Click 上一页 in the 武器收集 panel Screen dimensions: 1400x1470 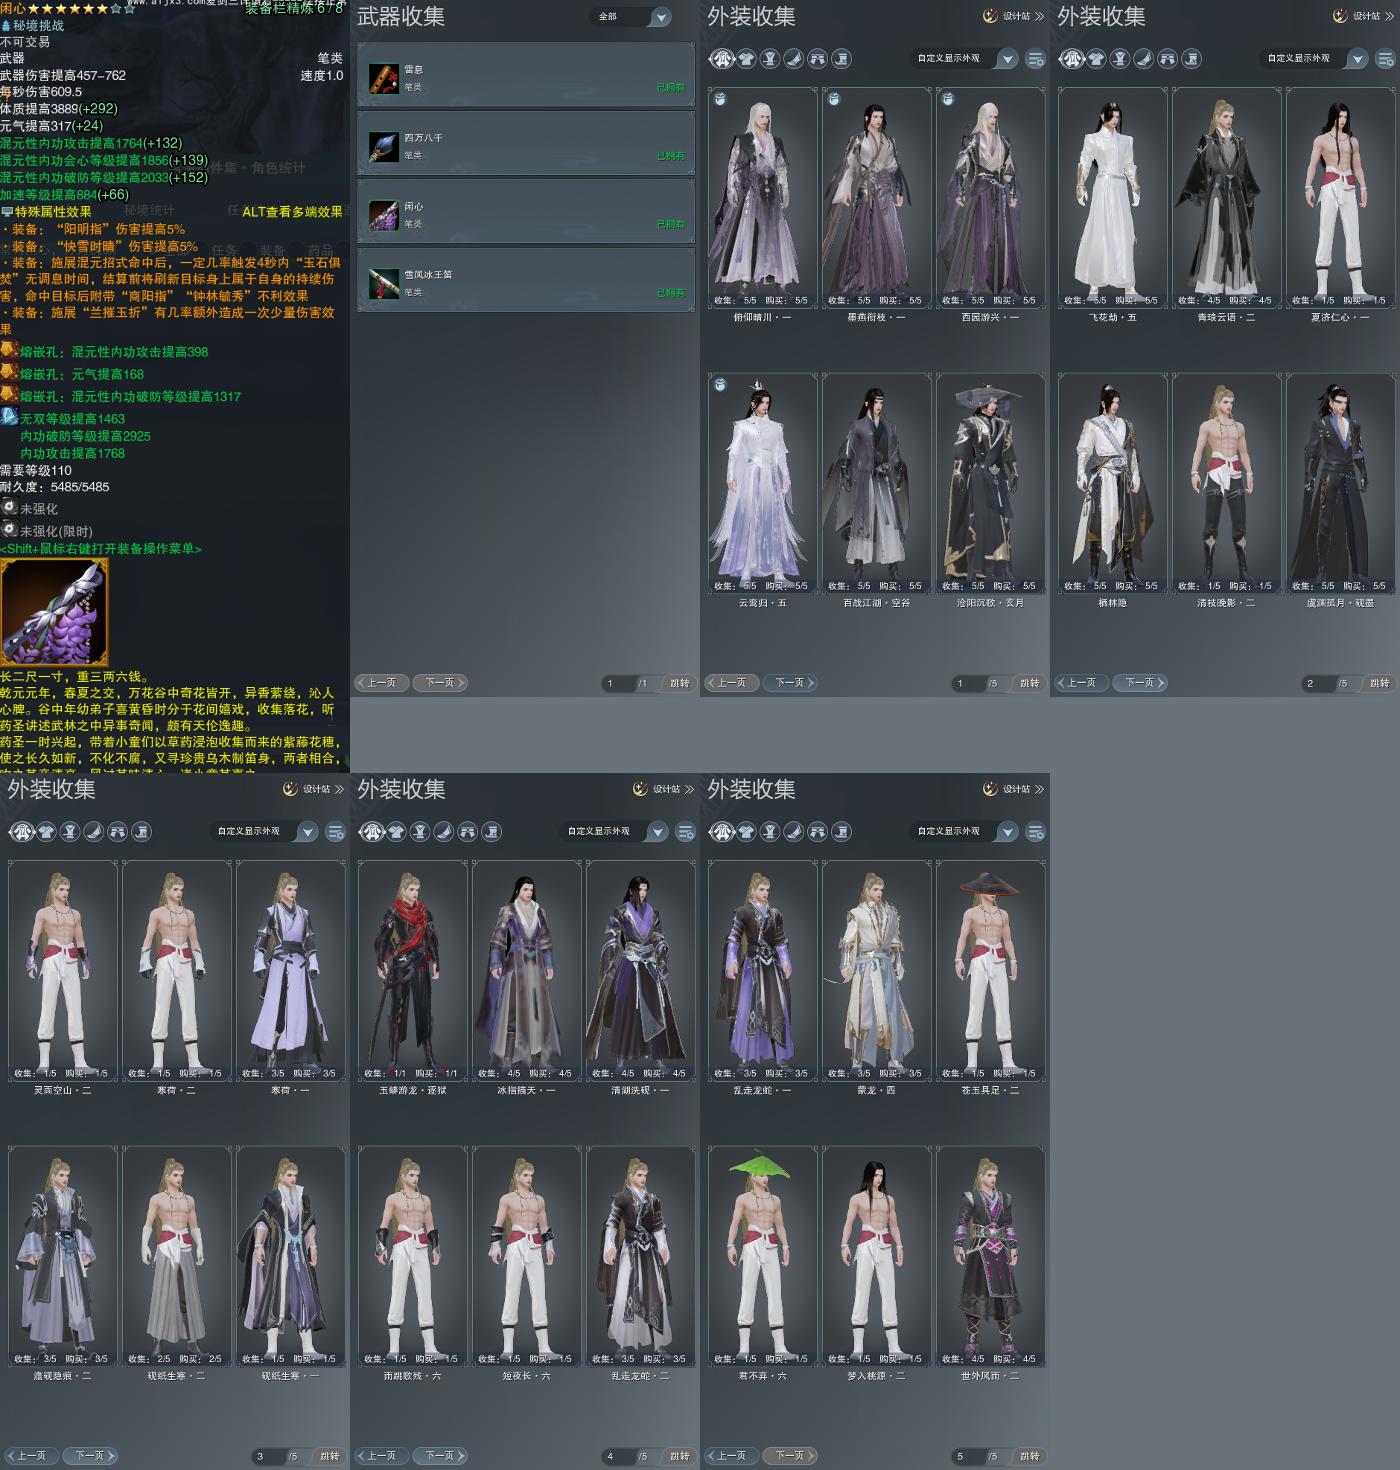click(x=381, y=683)
